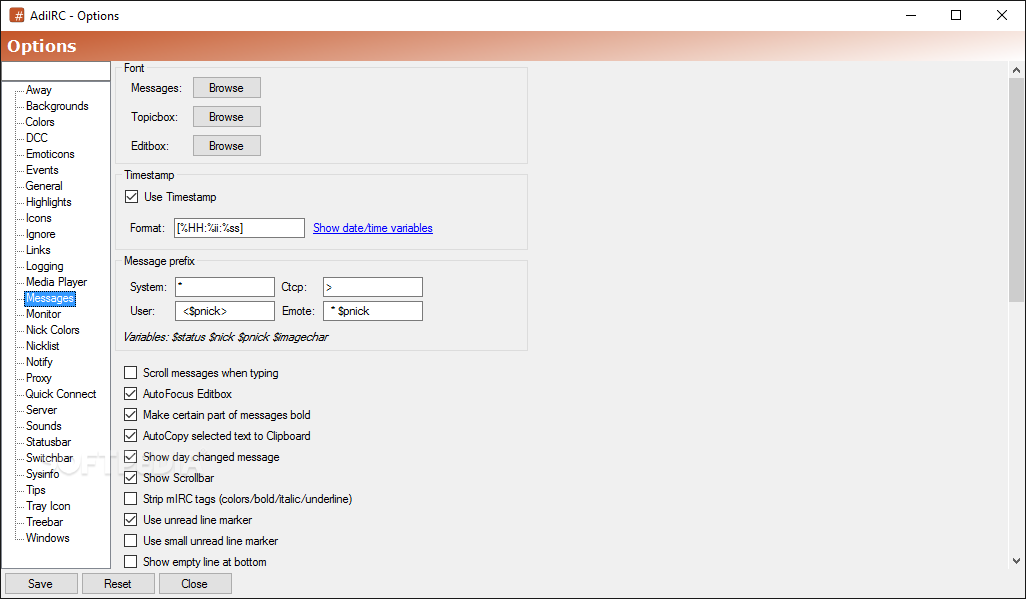Open DCC settings
This screenshot has height=599, width=1026.
point(37,137)
